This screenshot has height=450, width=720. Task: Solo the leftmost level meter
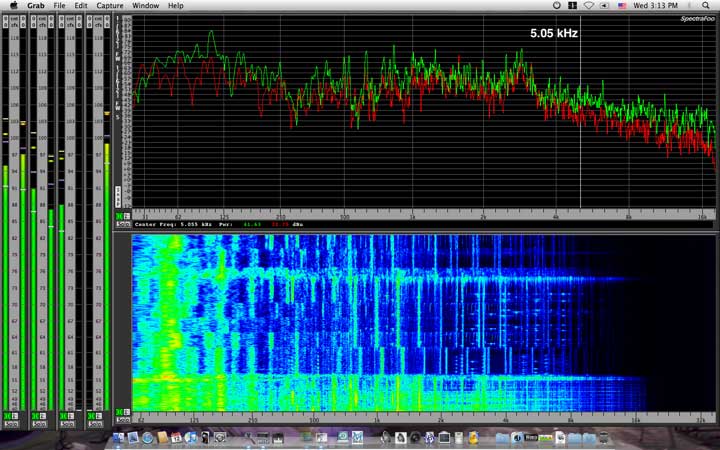point(11,423)
